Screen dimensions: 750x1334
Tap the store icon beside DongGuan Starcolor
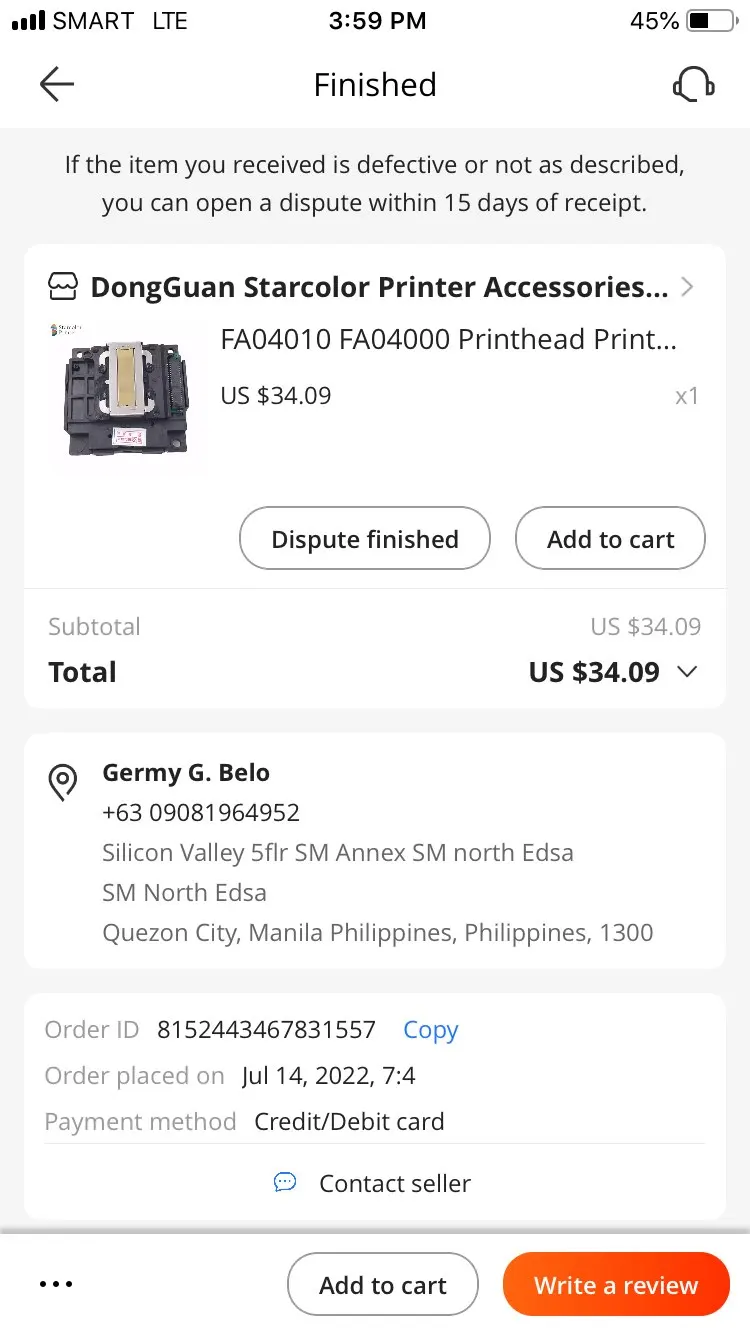(63, 288)
